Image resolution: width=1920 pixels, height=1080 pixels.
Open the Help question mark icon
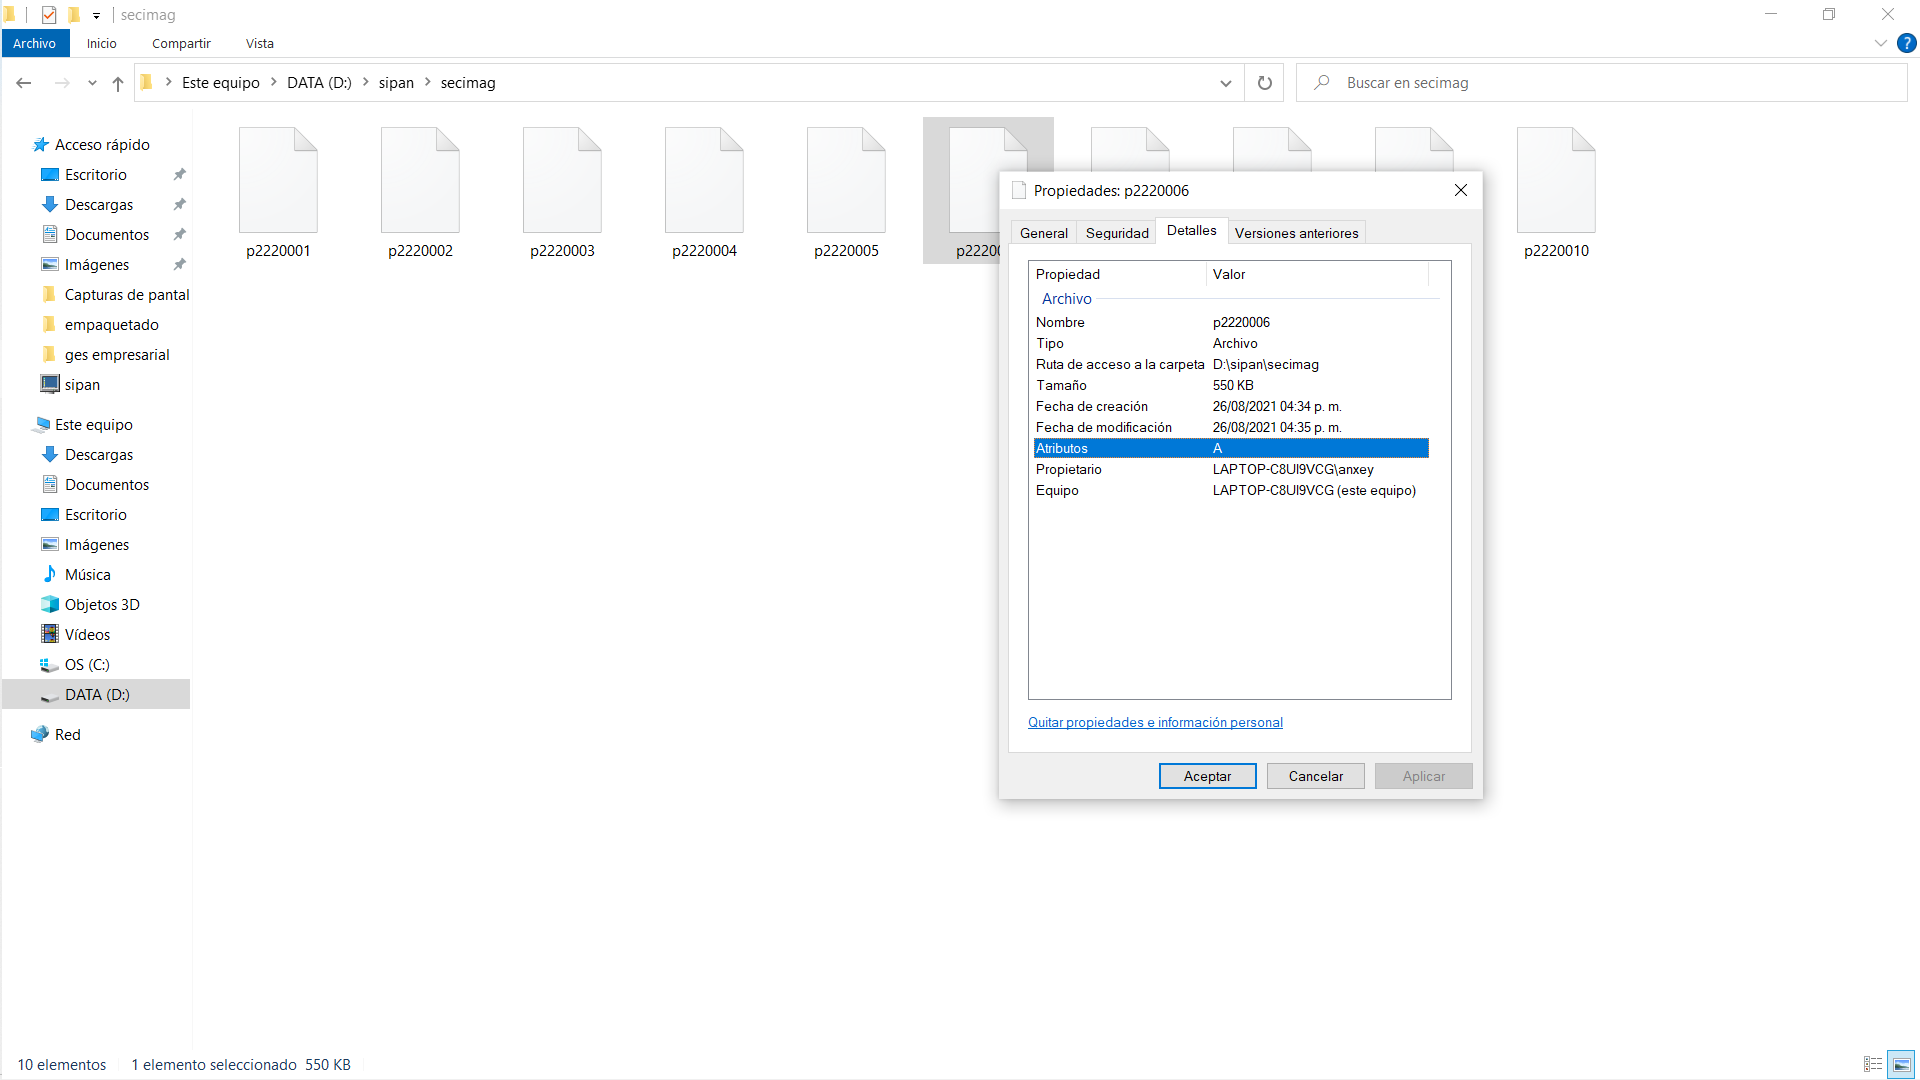coord(1907,43)
